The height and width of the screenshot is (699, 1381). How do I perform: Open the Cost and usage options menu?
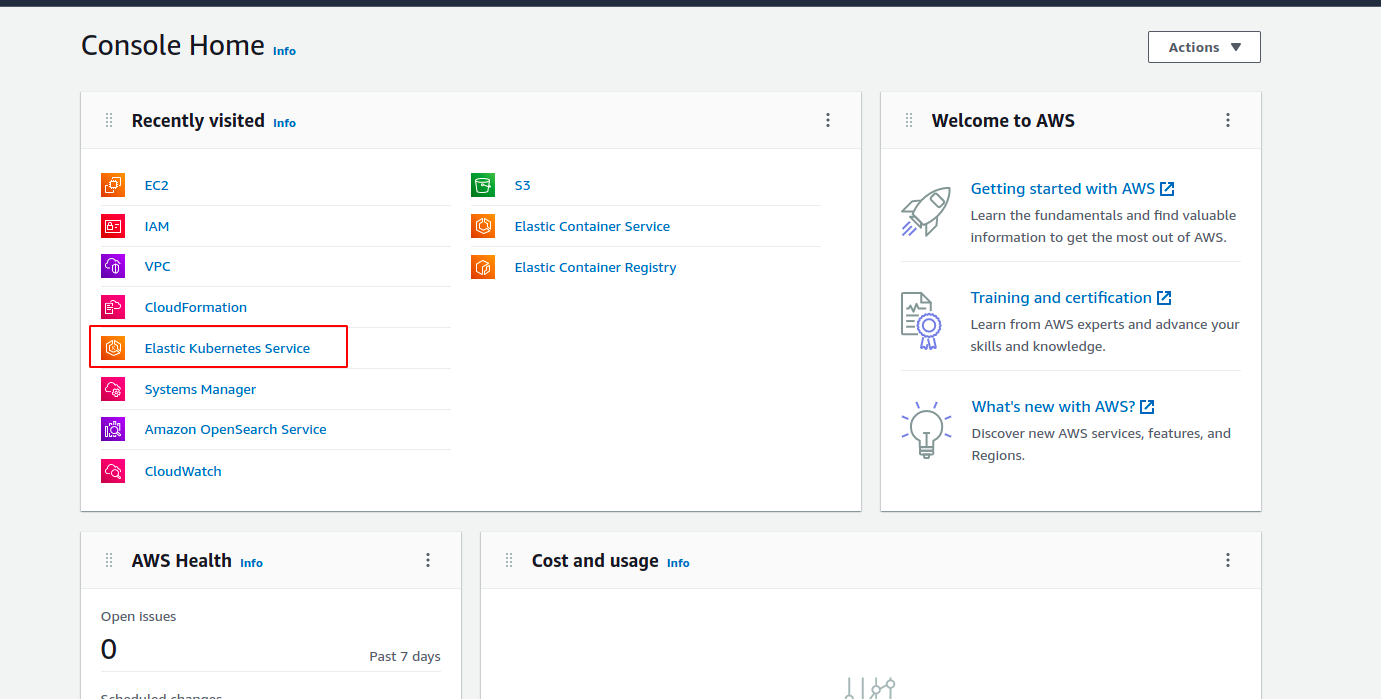1228,560
